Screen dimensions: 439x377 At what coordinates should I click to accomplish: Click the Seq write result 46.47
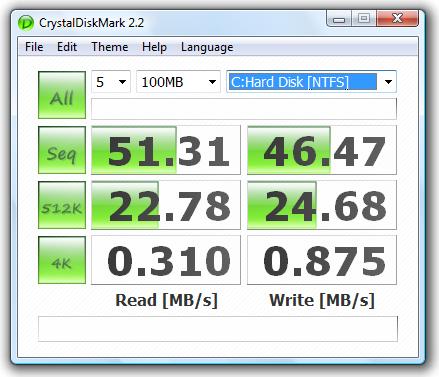tap(322, 150)
